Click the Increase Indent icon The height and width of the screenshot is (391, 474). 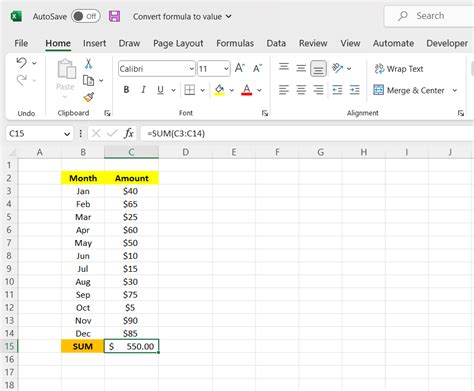(355, 90)
